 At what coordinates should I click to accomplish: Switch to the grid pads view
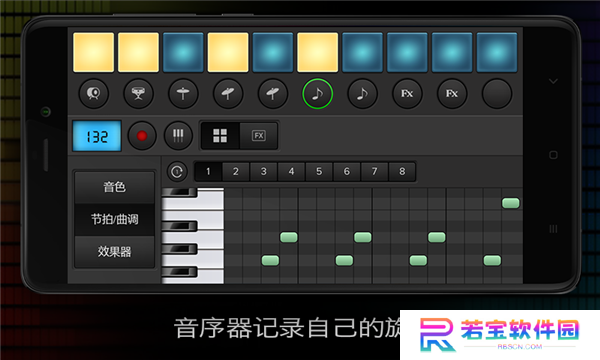[220, 135]
